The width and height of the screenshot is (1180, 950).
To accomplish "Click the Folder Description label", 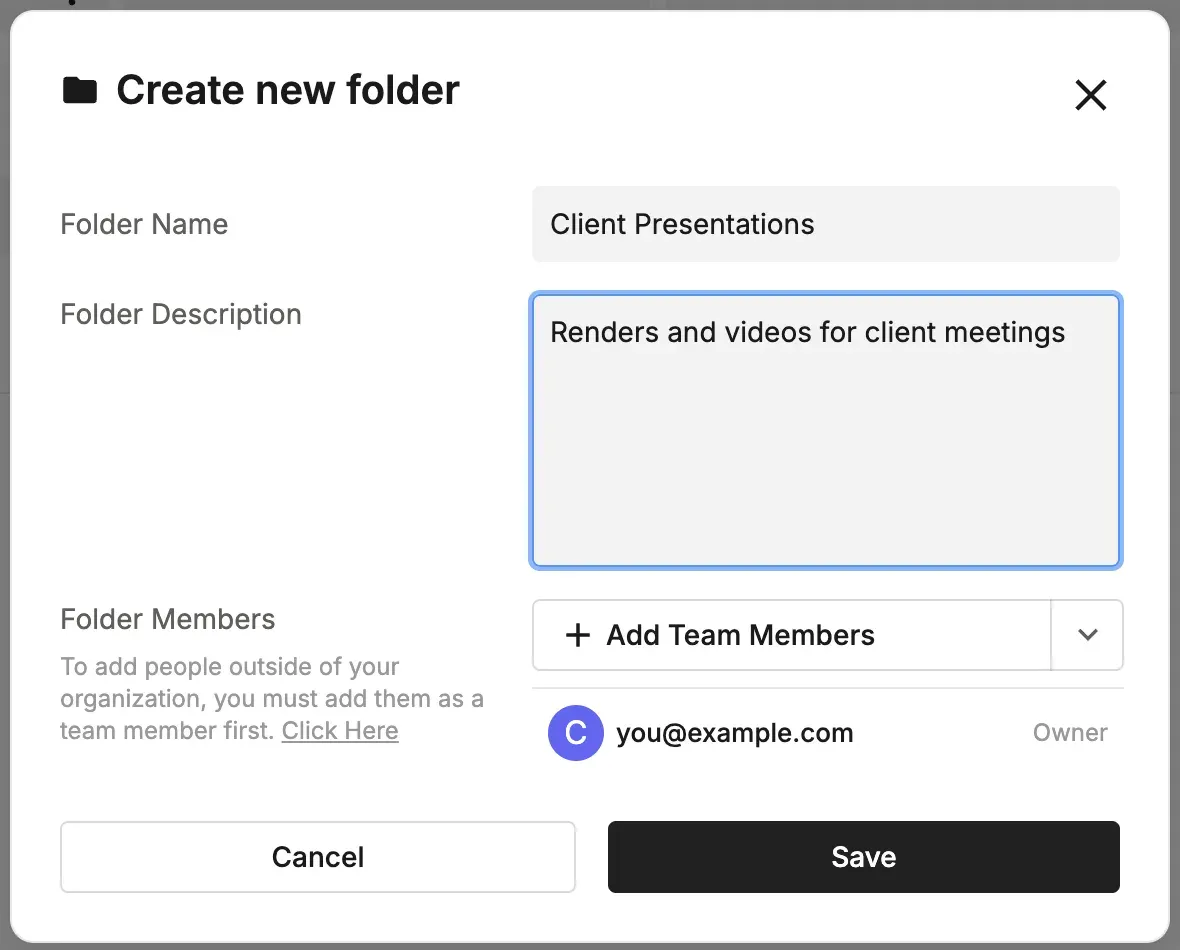I will point(181,315).
